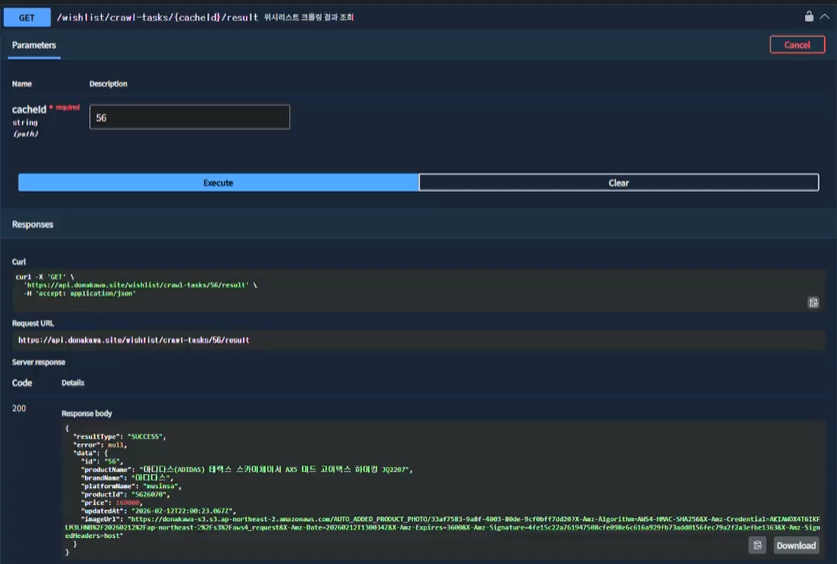
Task: Click the 200 response code
Action: [x=19, y=408]
